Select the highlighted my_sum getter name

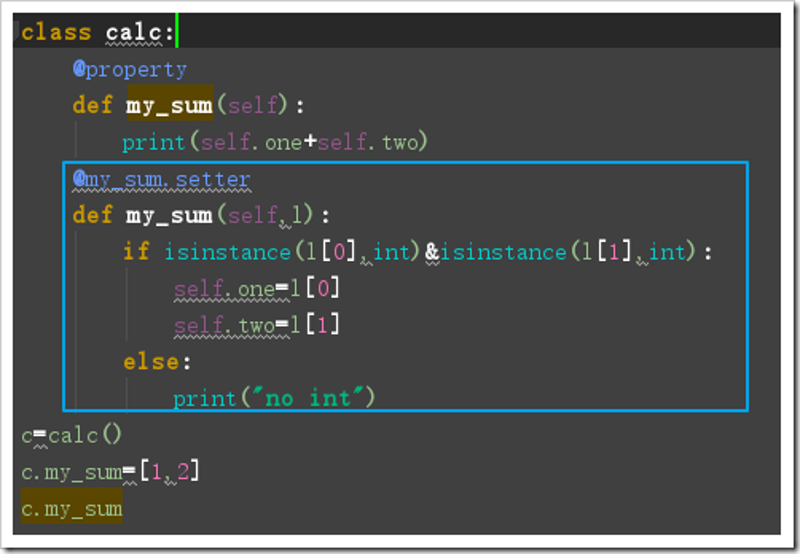click(169, 105)
